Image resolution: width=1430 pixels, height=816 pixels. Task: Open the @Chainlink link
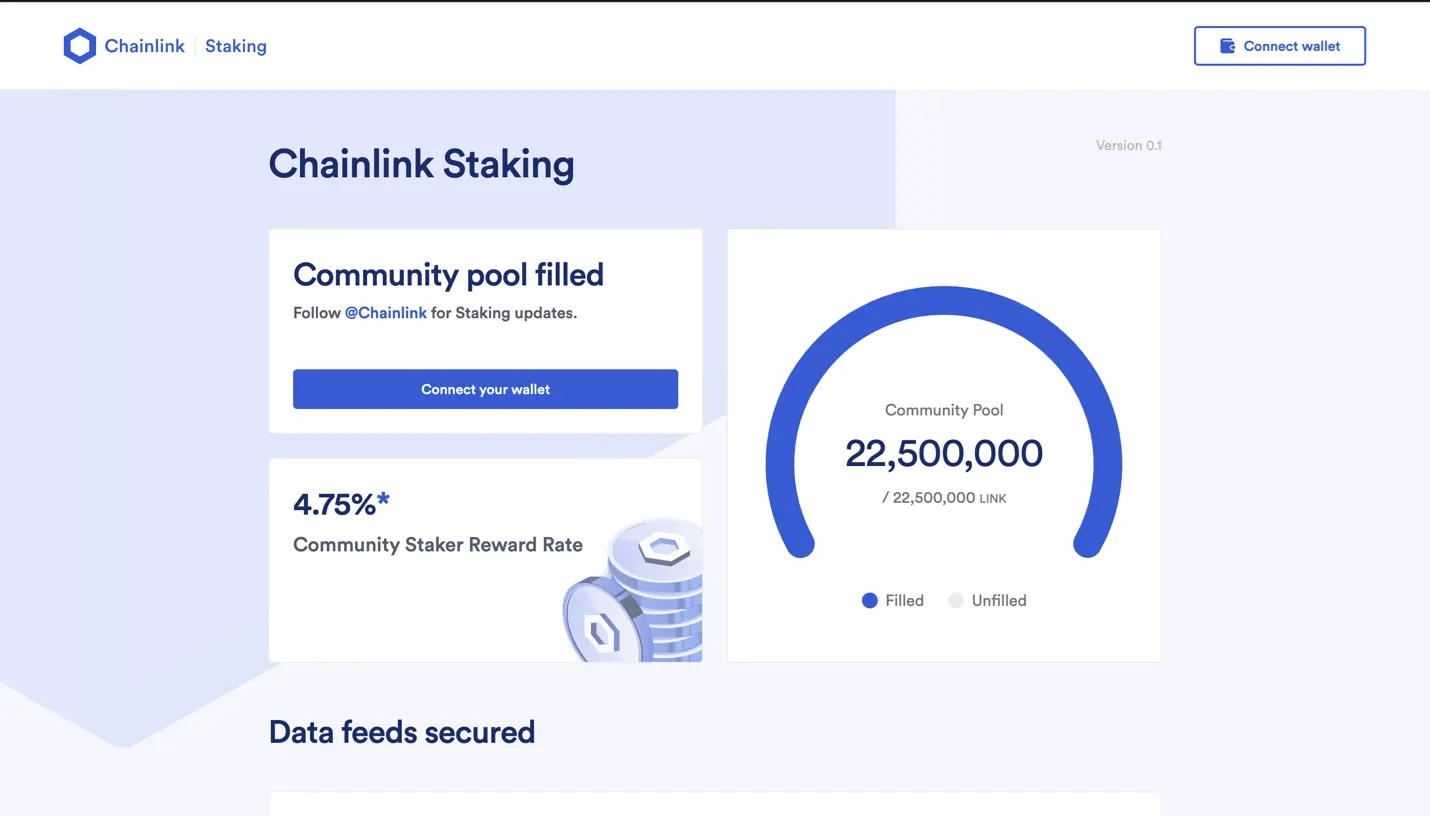point(386,313)
